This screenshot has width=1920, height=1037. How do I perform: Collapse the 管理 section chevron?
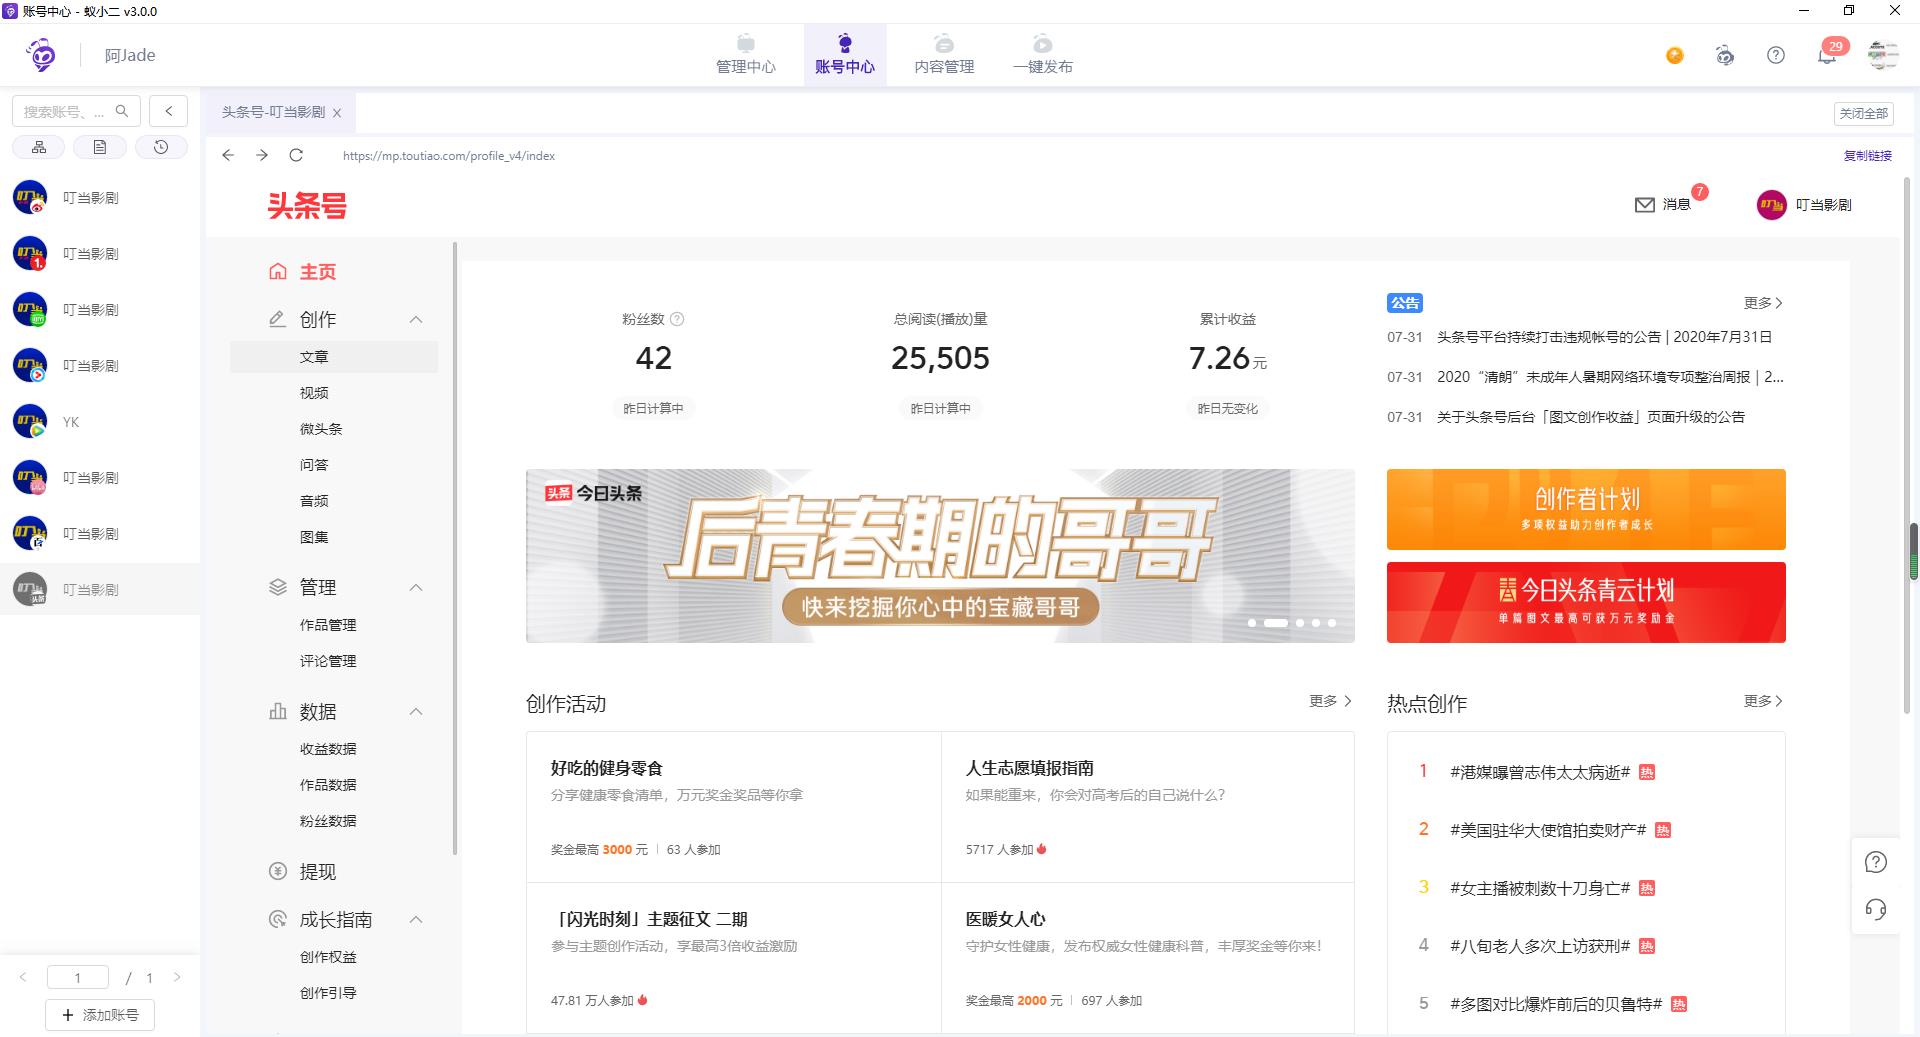[x=416, y=587]
